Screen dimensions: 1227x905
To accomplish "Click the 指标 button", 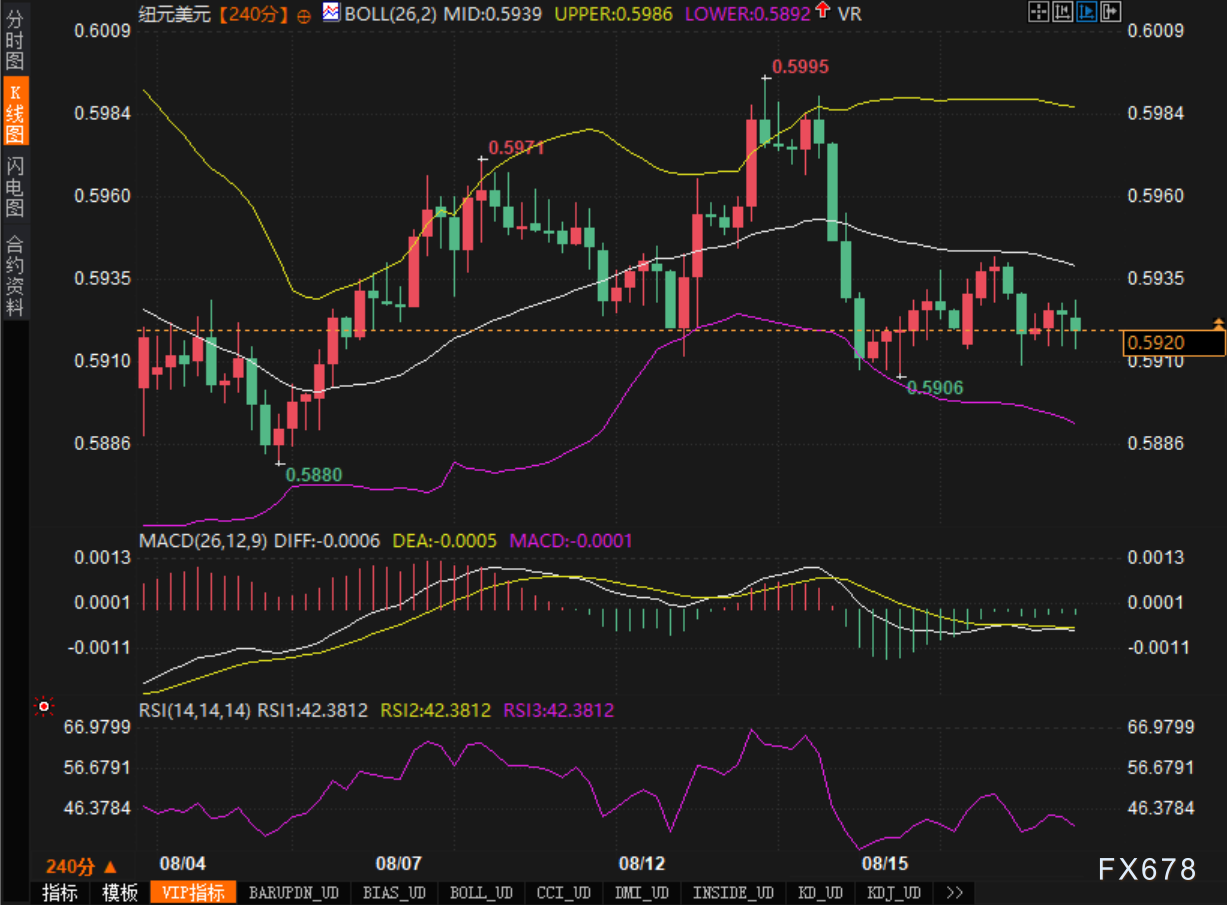I will (x=59, y=892).
